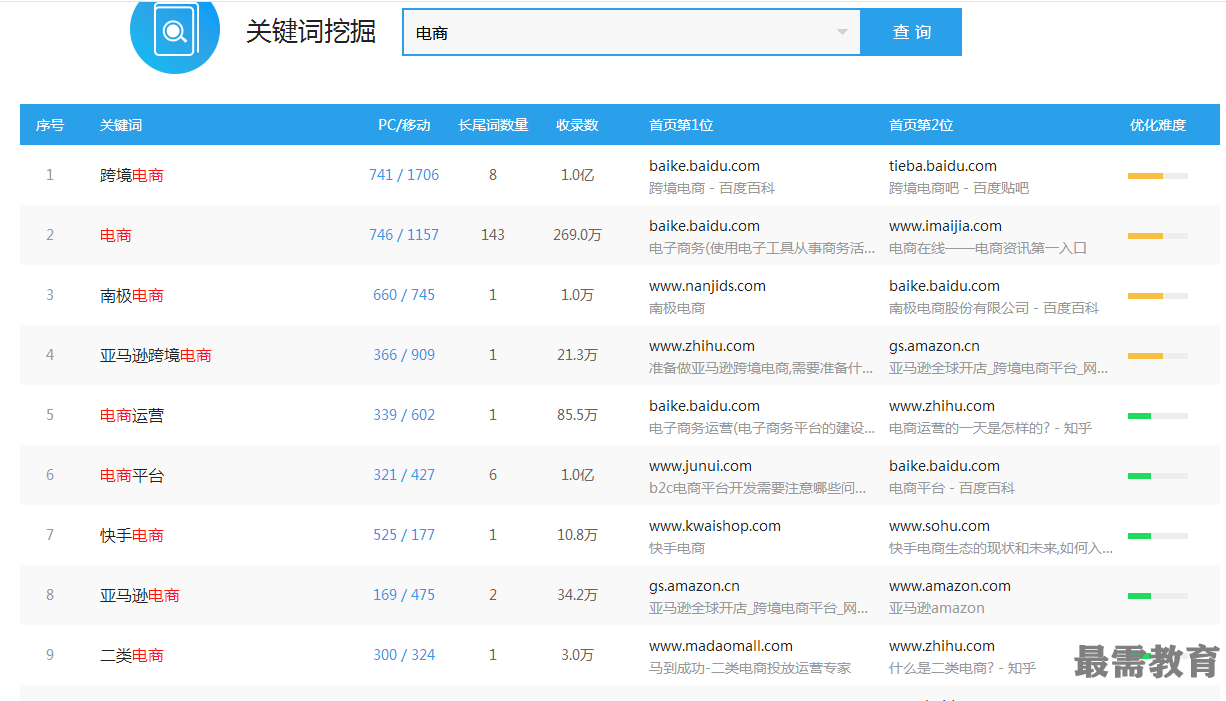Click the 143 long-tail count

tap(493, 235)
